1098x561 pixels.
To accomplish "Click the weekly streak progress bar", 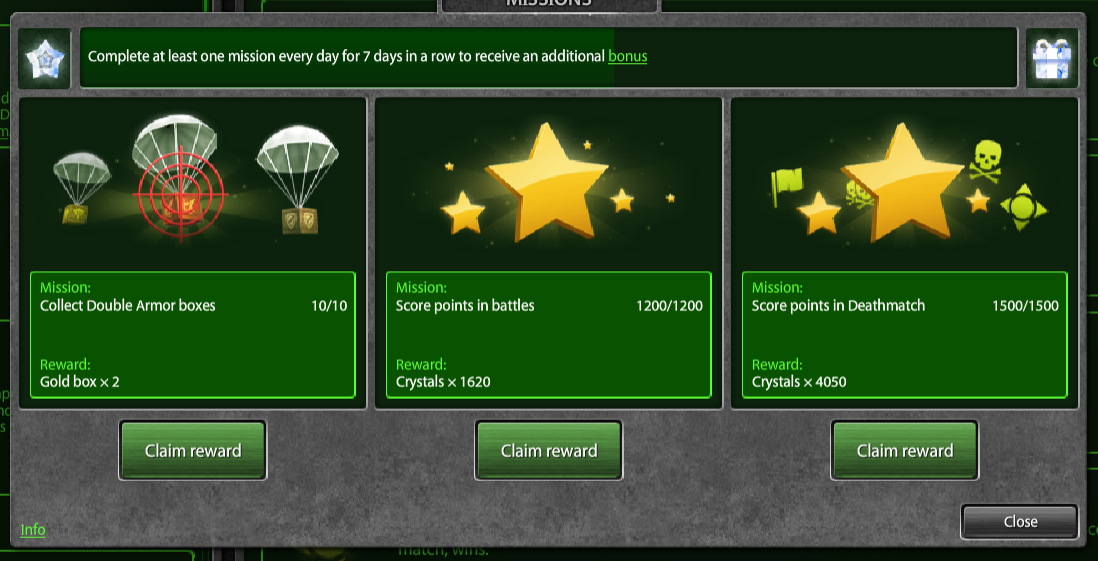I will [548, 57].
